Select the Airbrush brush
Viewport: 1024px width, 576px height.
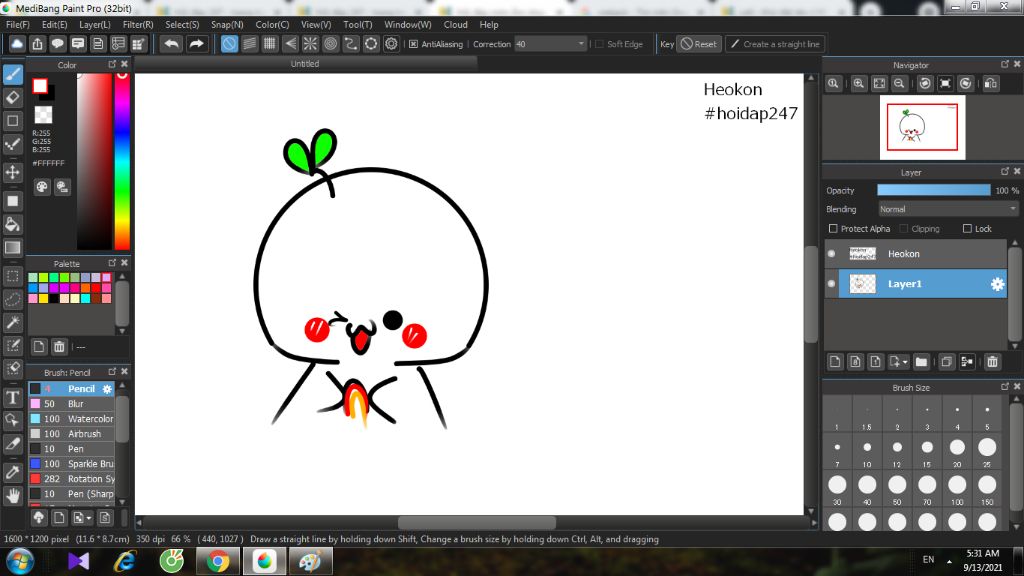tap(72, 434)
